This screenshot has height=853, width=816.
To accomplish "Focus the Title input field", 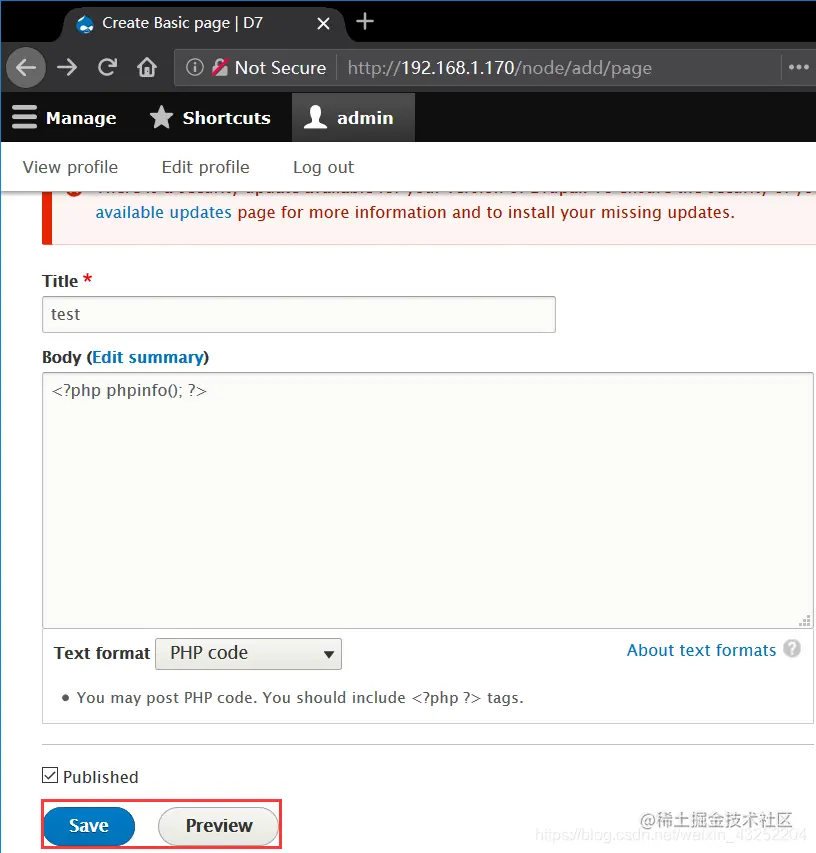I will click(299, 314).
